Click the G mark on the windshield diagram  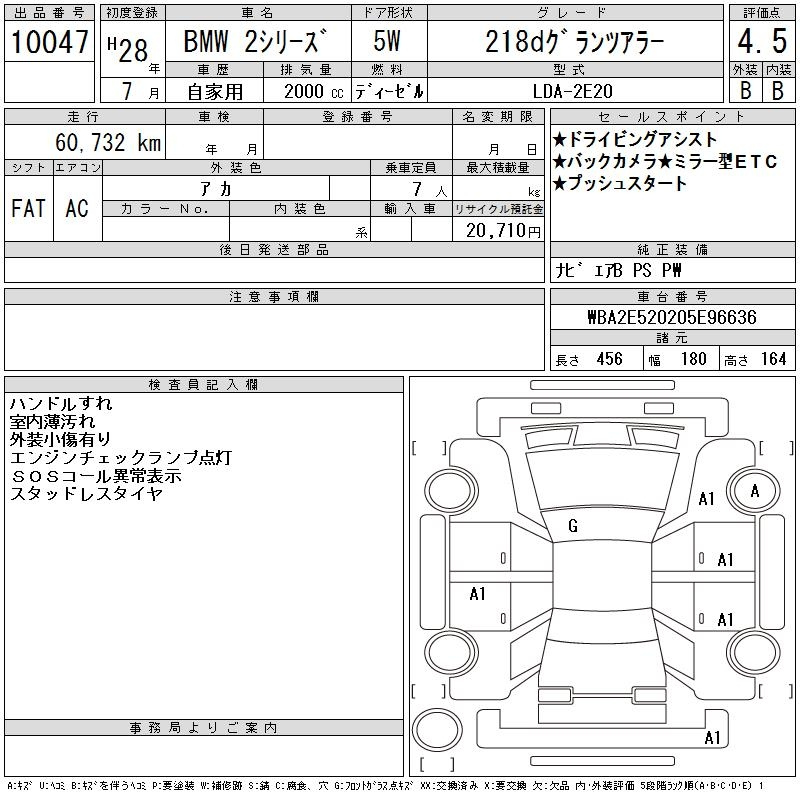coord(573,526)
